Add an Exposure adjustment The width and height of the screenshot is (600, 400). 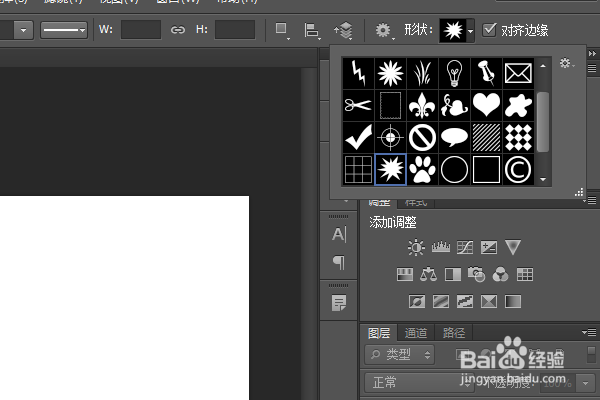pyautogui.click(x=489, y=247)
